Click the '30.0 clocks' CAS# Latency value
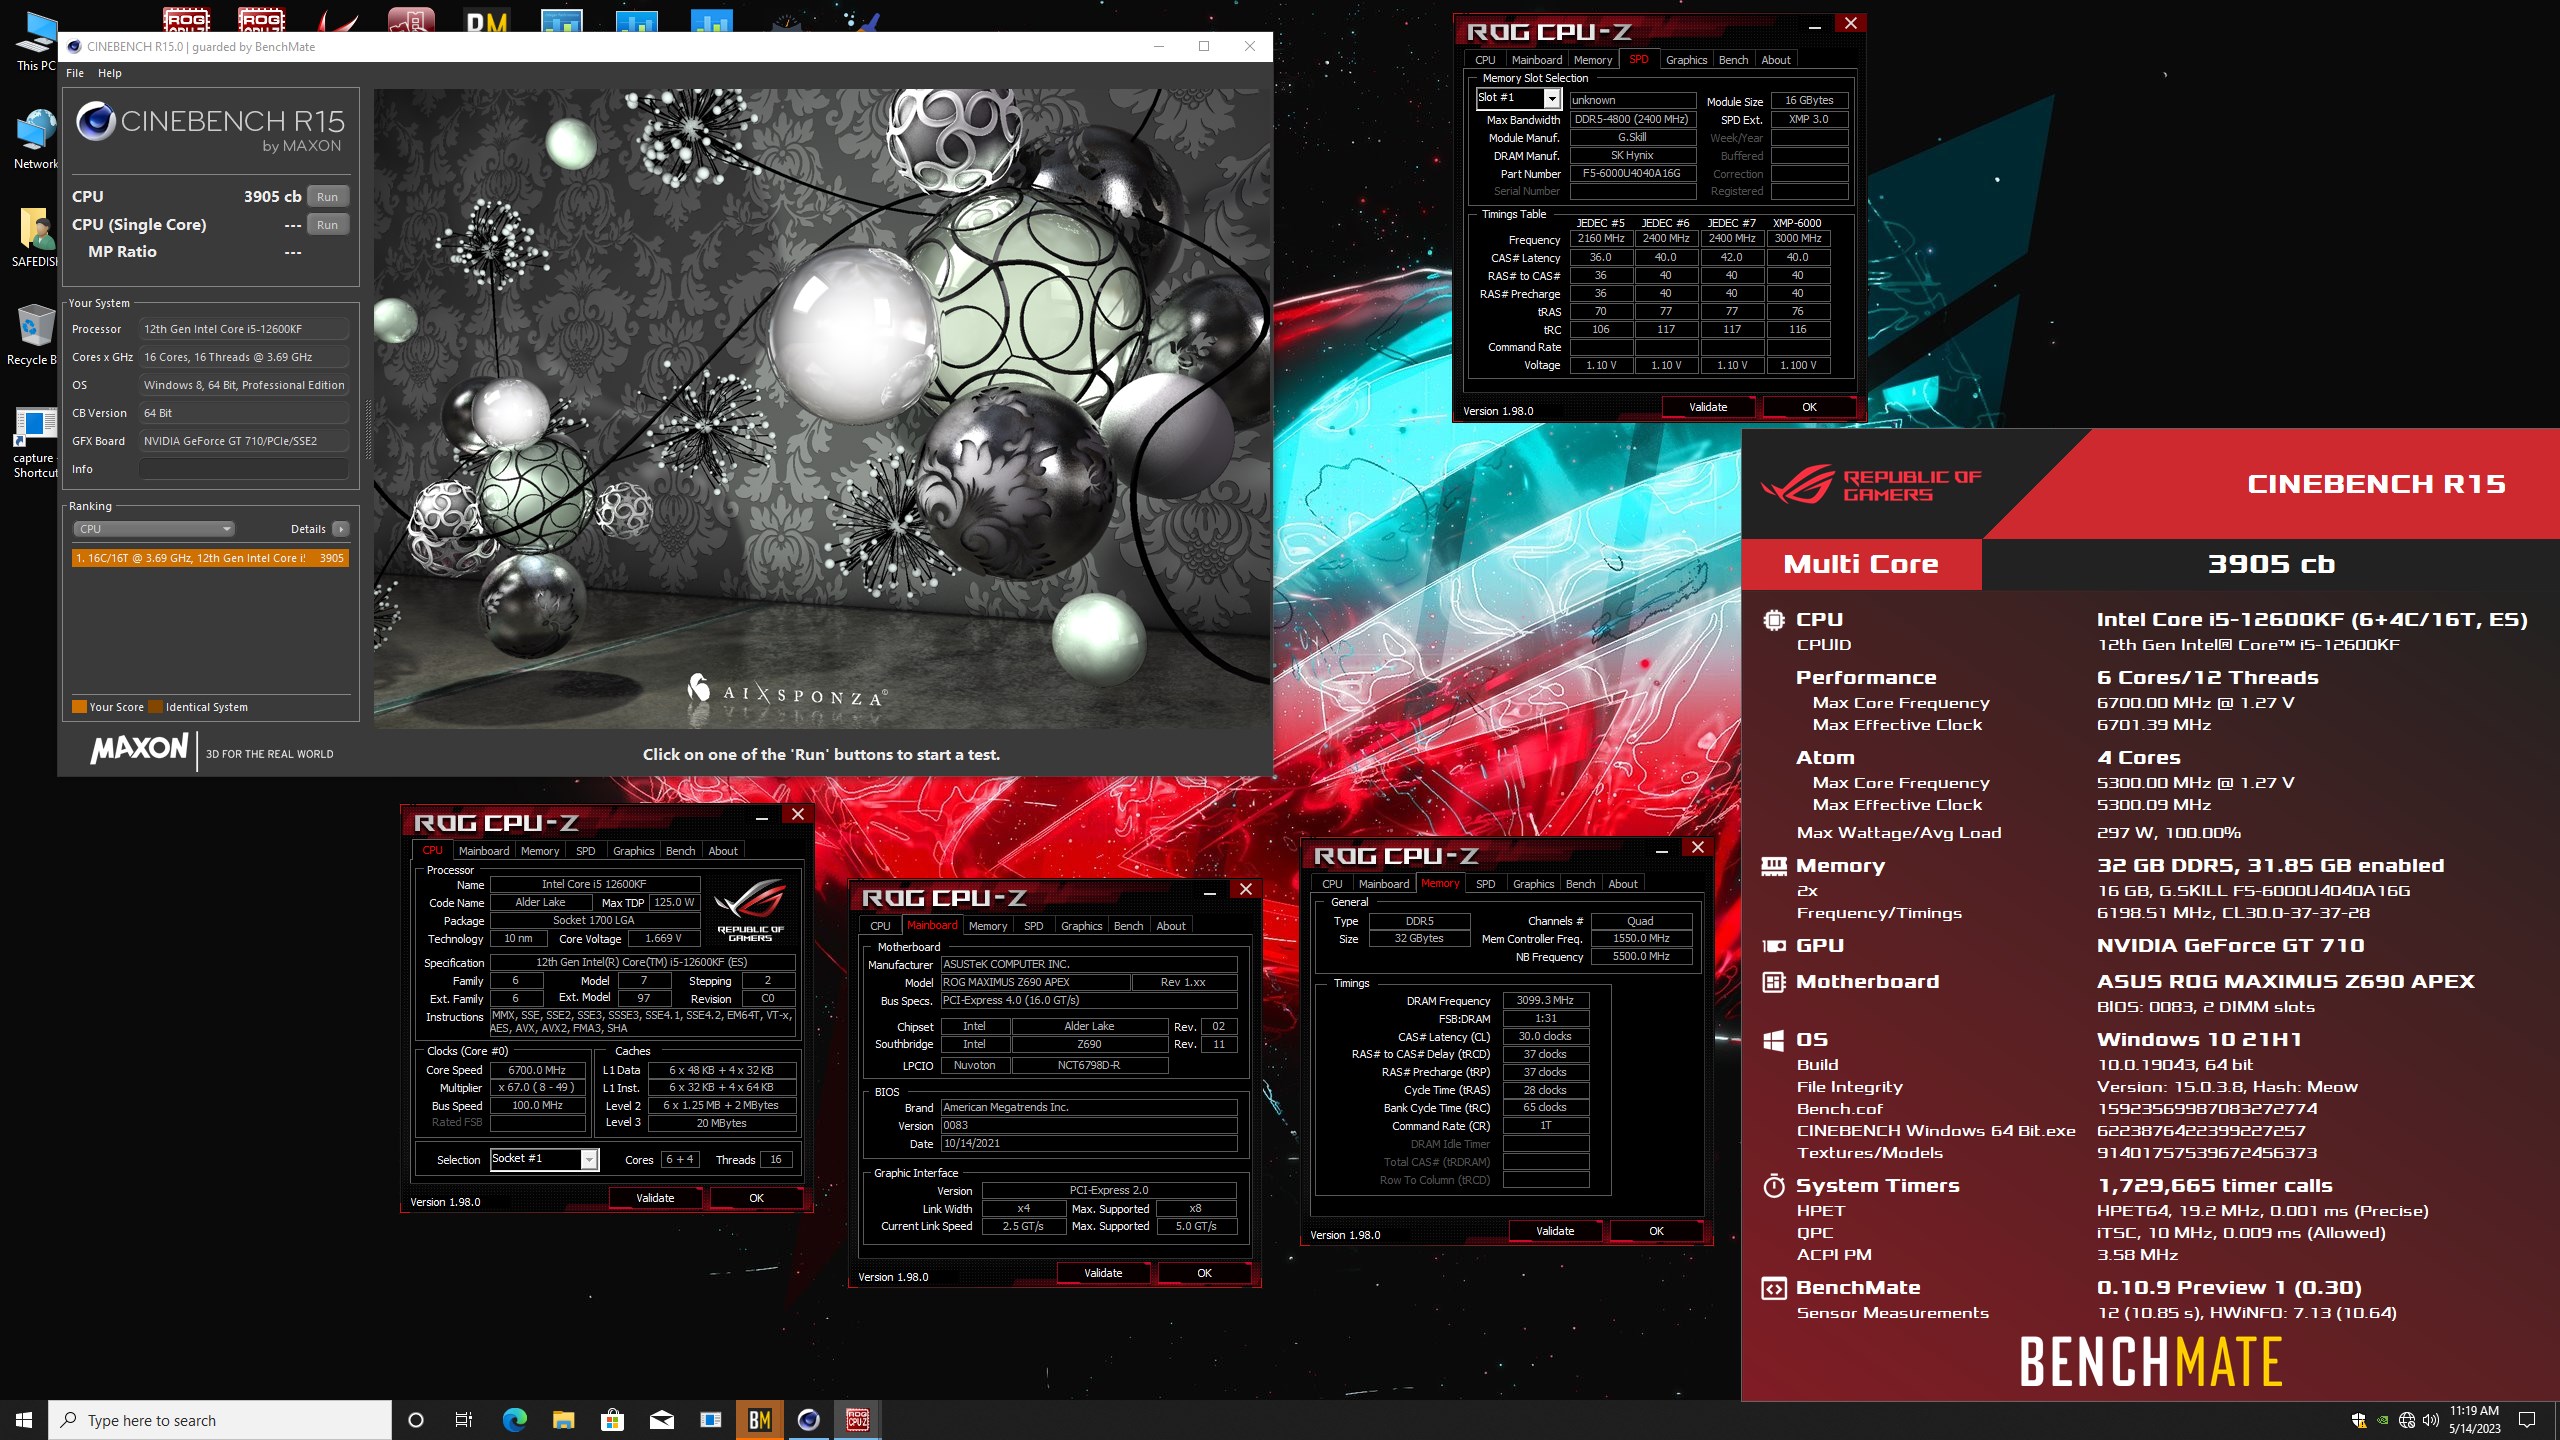The width and height of the screenshot is (2560, 1440). click(1545, 1037)
